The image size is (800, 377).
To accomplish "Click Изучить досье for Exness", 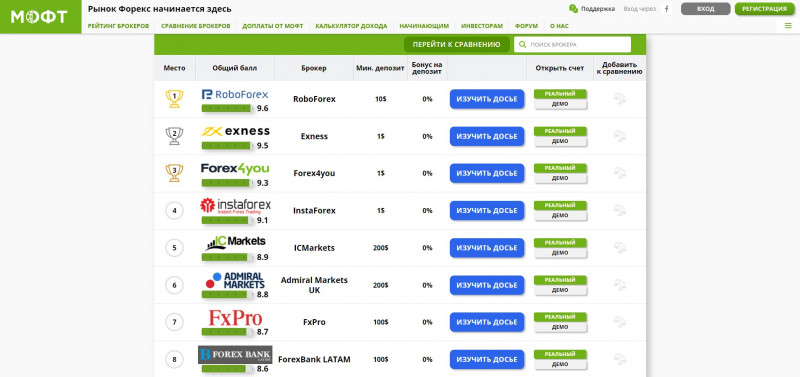I will coord(487,136).
